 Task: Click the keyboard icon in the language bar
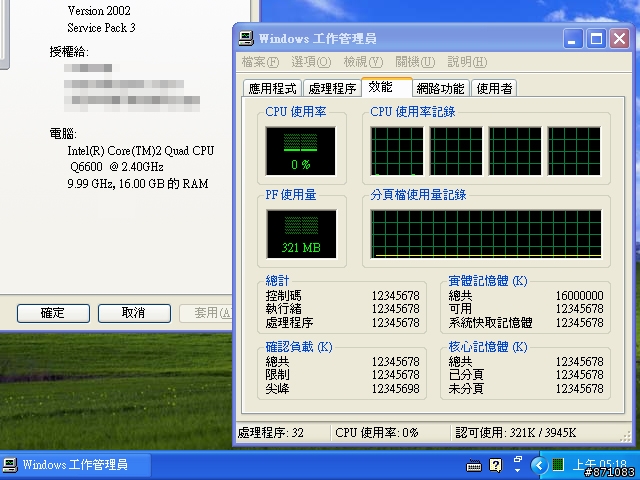[473, 465]
